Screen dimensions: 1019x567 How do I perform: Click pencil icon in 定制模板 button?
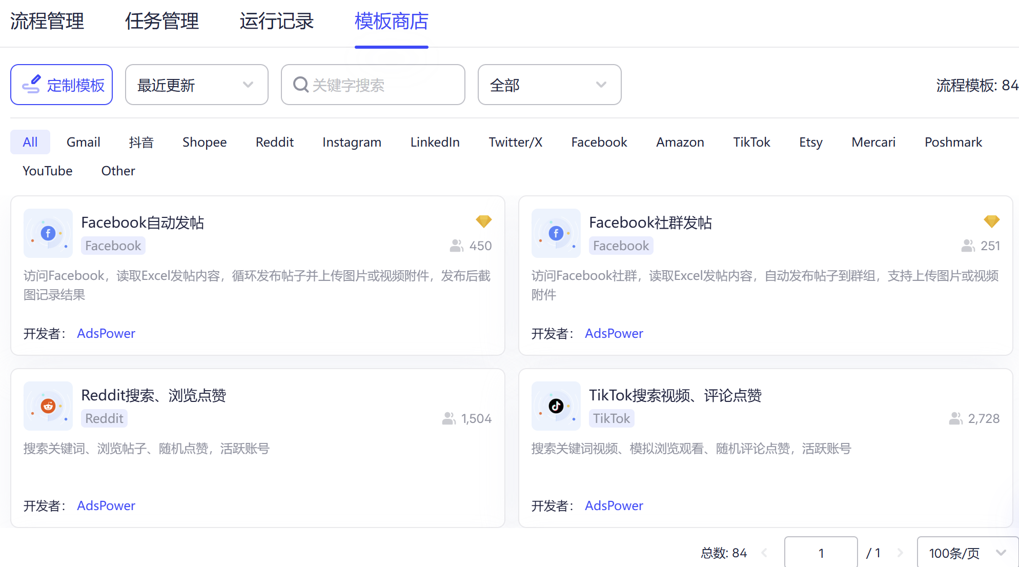(31, 85)
